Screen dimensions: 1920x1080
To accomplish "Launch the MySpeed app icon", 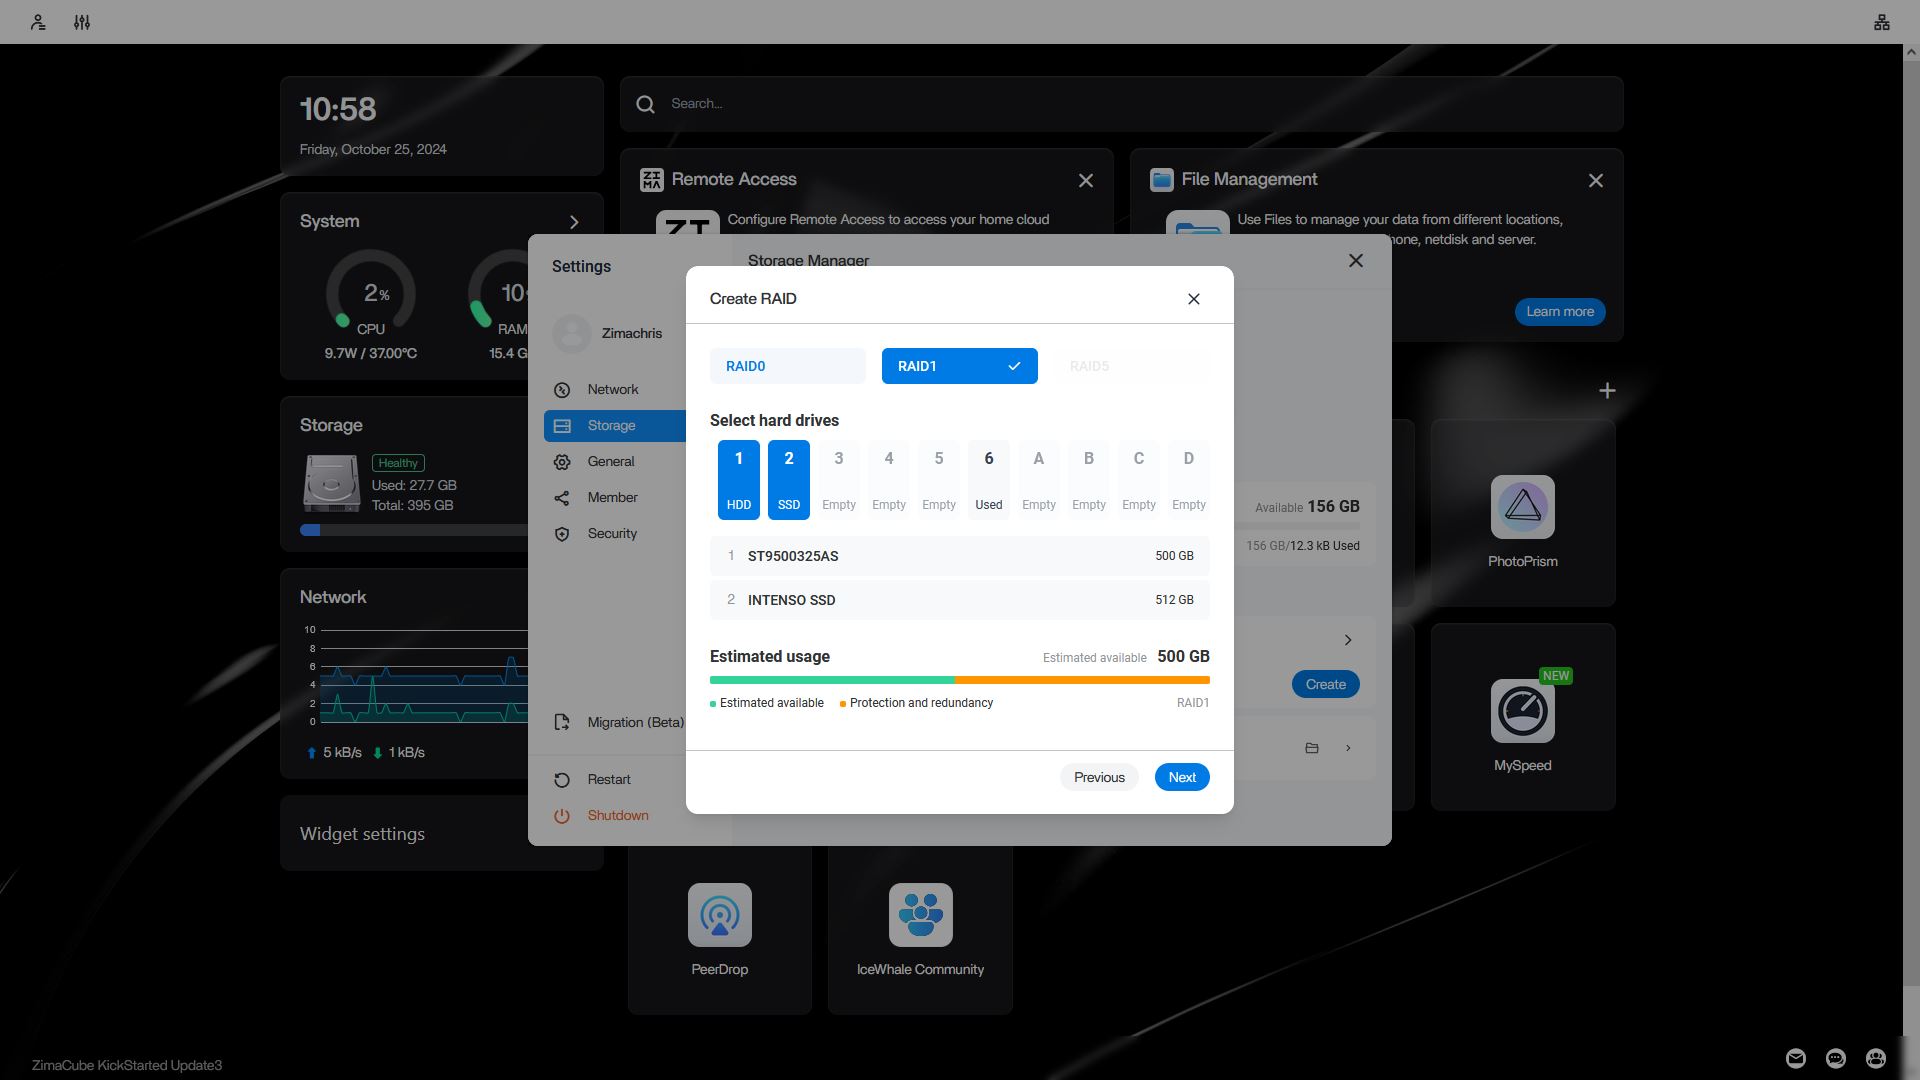I will tap(1522, 711).
